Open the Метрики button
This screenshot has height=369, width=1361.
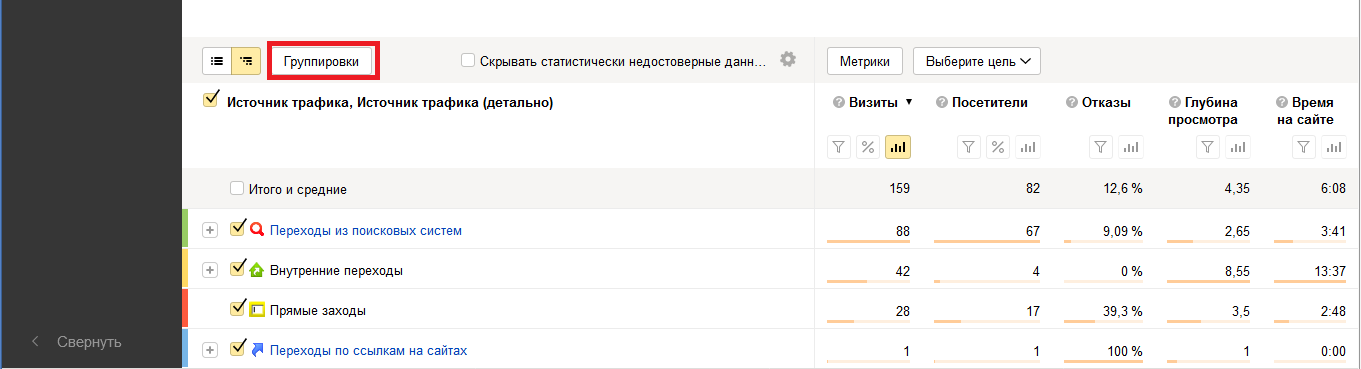pyautogui.click(x=865, y=61)
